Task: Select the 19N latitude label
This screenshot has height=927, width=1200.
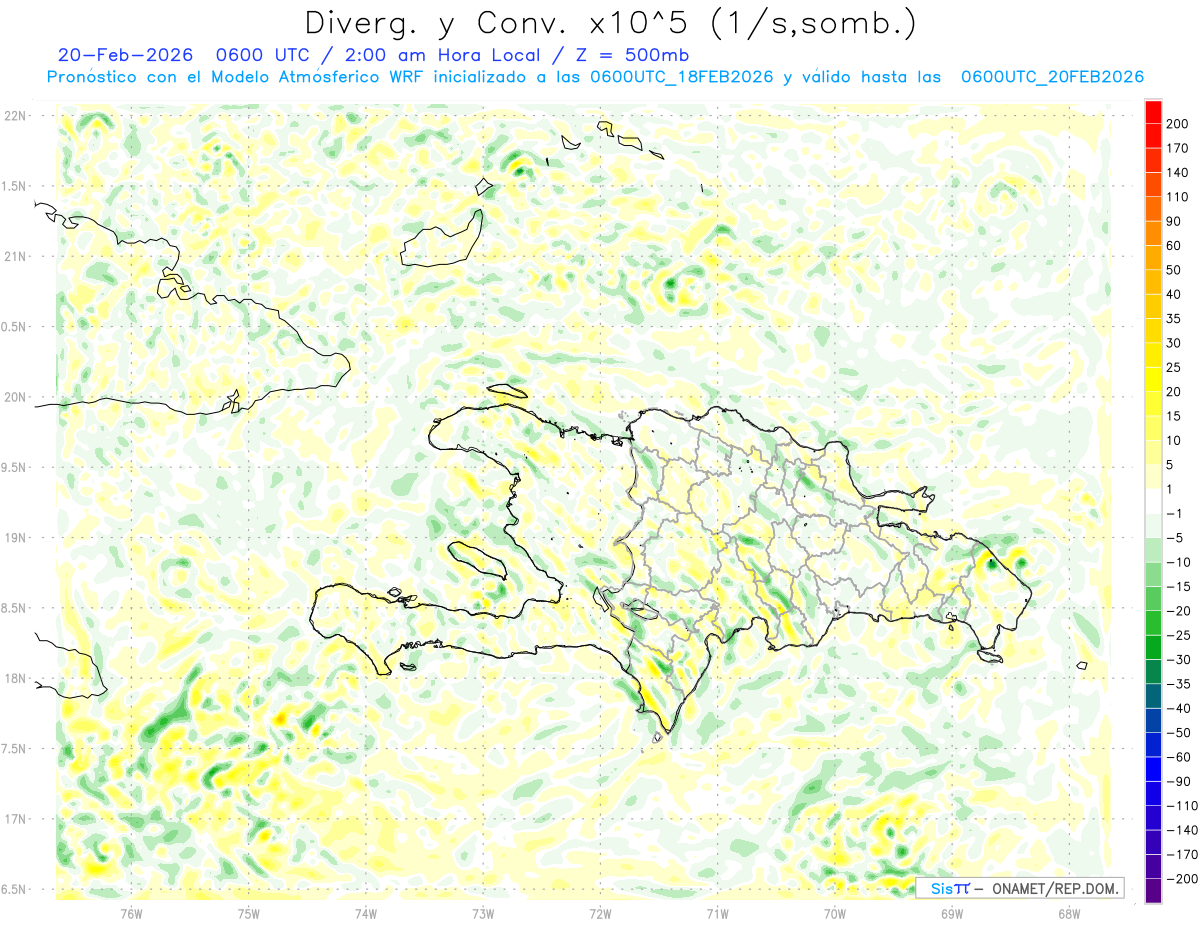Action: click(x=15, y=538)
